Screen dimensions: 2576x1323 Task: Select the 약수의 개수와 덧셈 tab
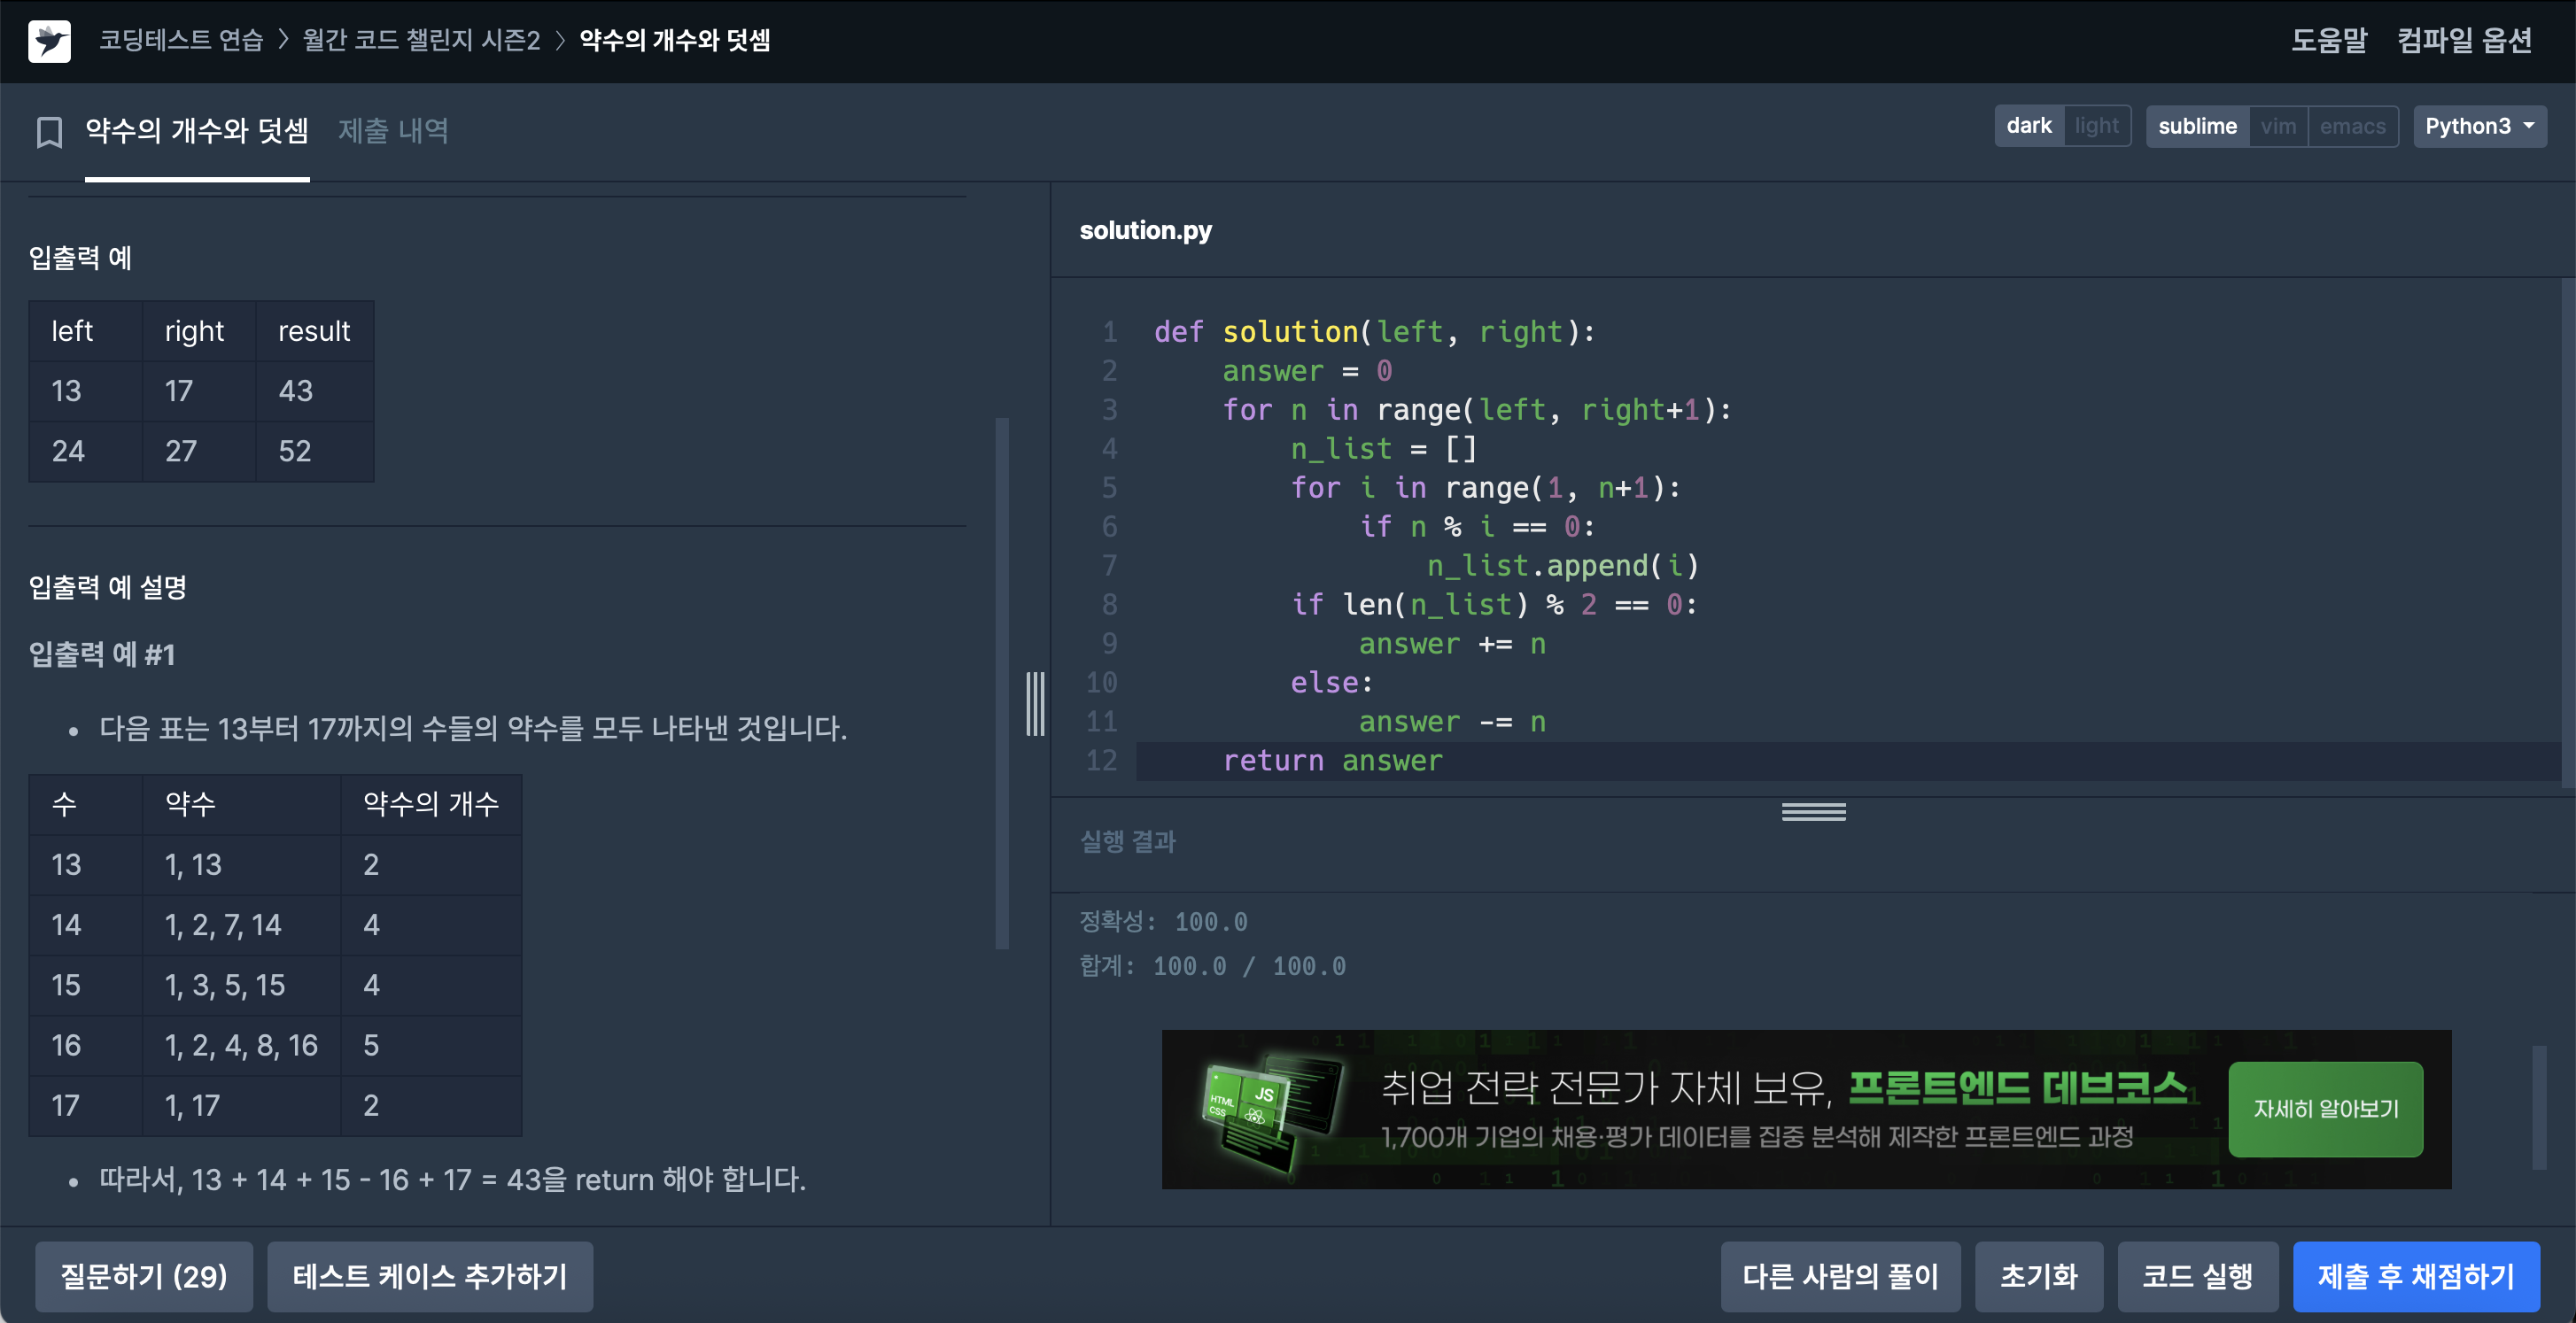(x=197, y=131)
